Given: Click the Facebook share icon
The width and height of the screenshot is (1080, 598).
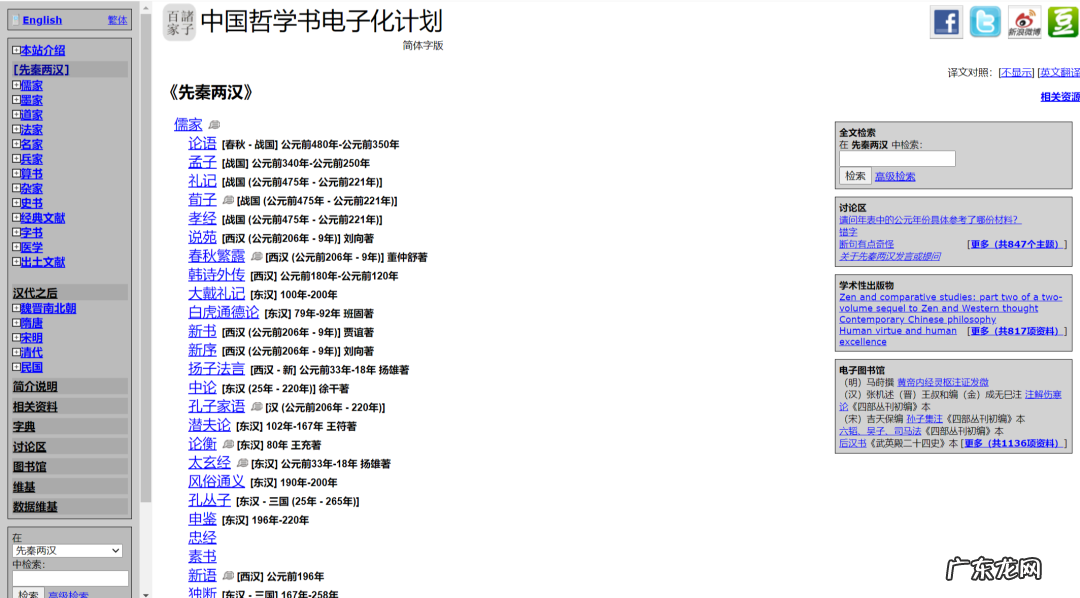Looking at the screenshot, I should pyautogui.click(x=945, y=22).
